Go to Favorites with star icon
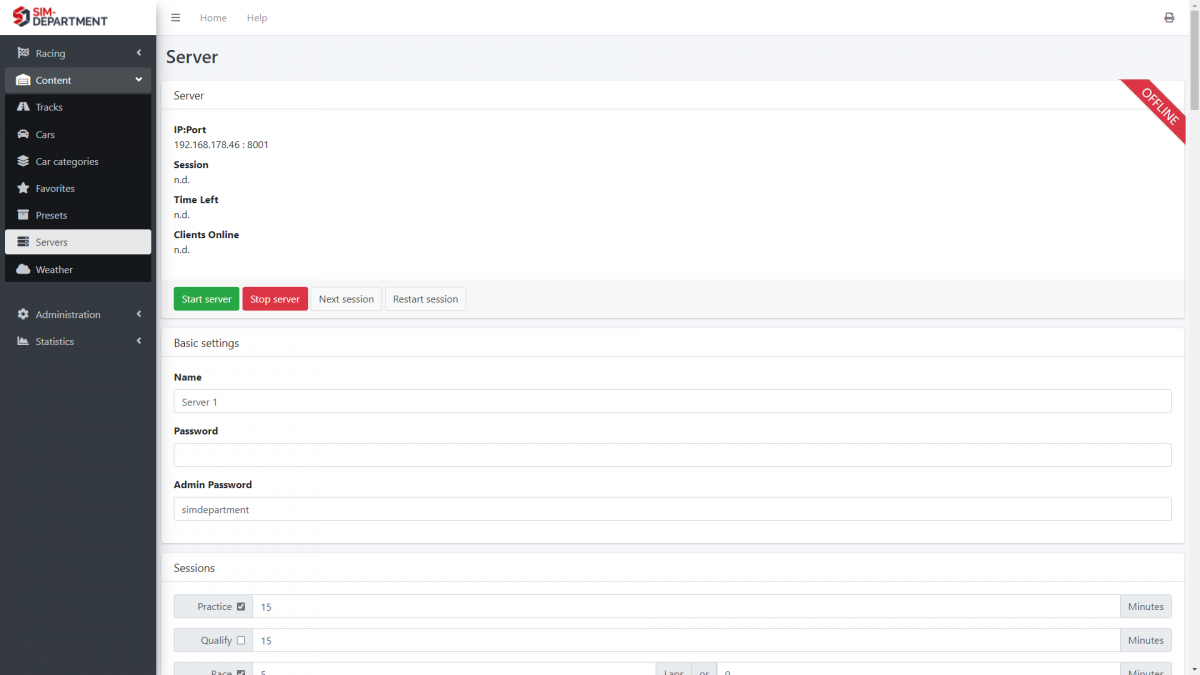This screenshot has width=1200, height=675. click(24, 188)
